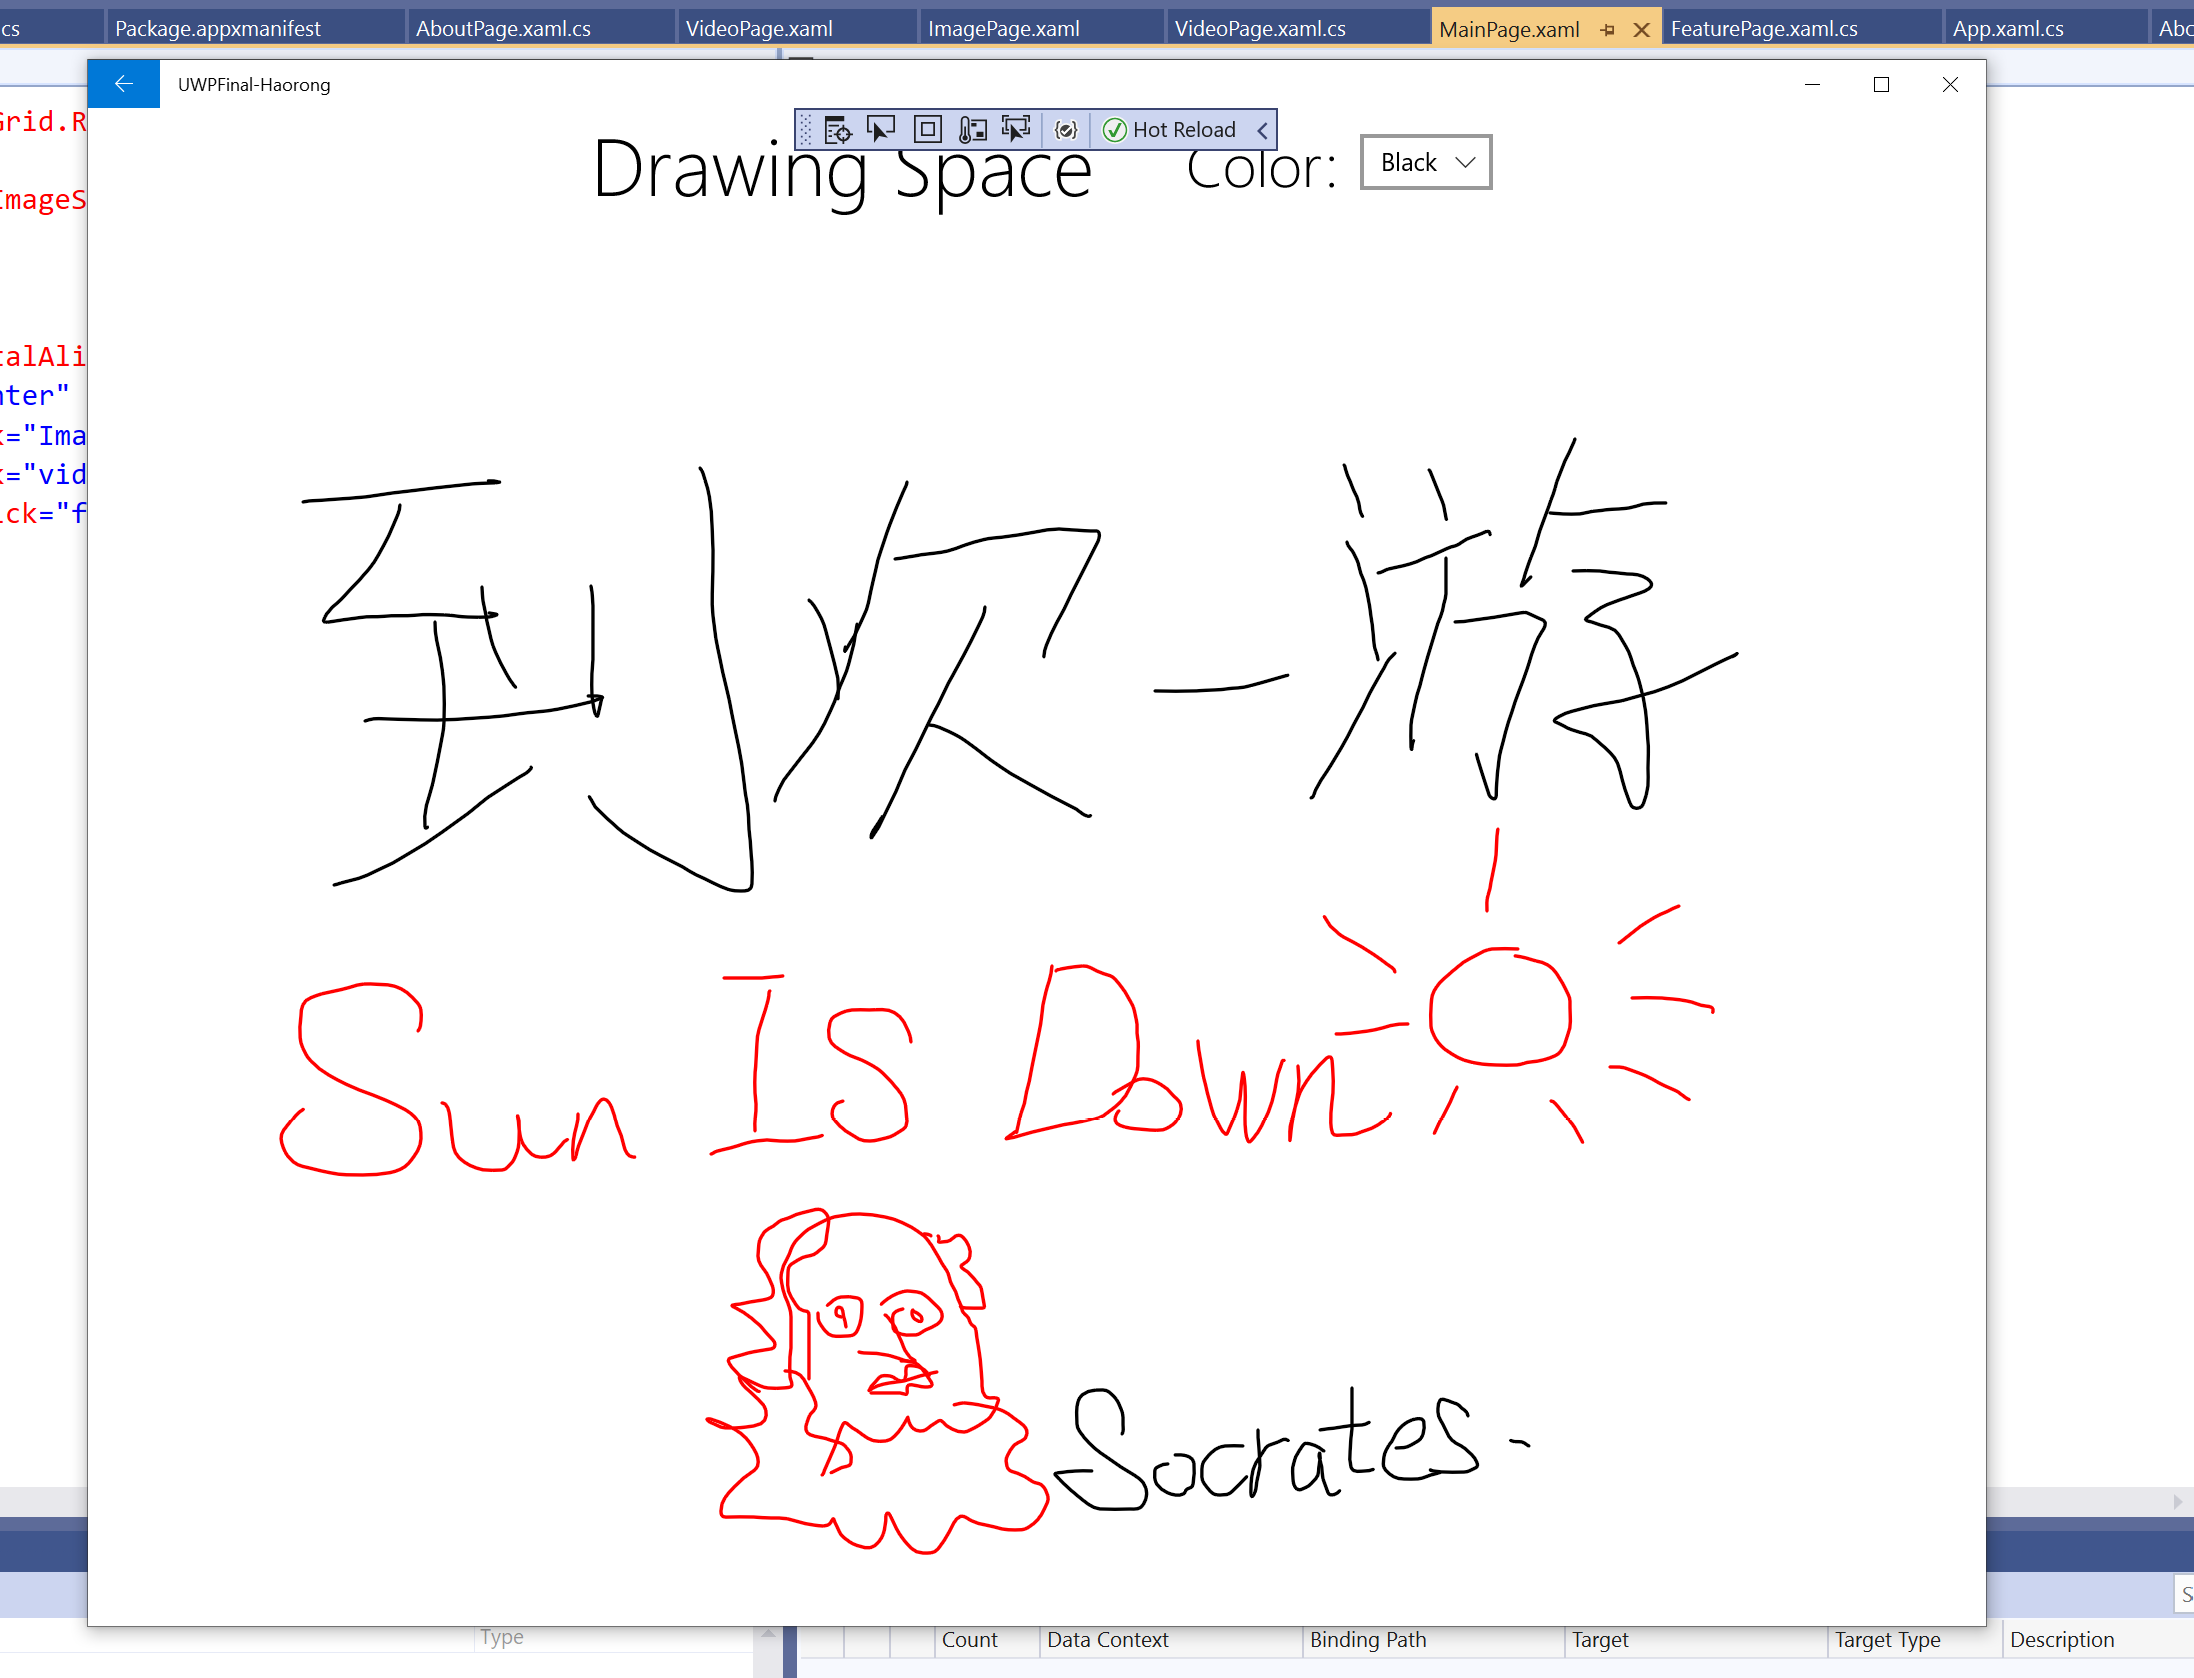Click the Hot Reload status indicator
The height and width of the screenshot is (1678, 2194).
(x=1169, y=130)
